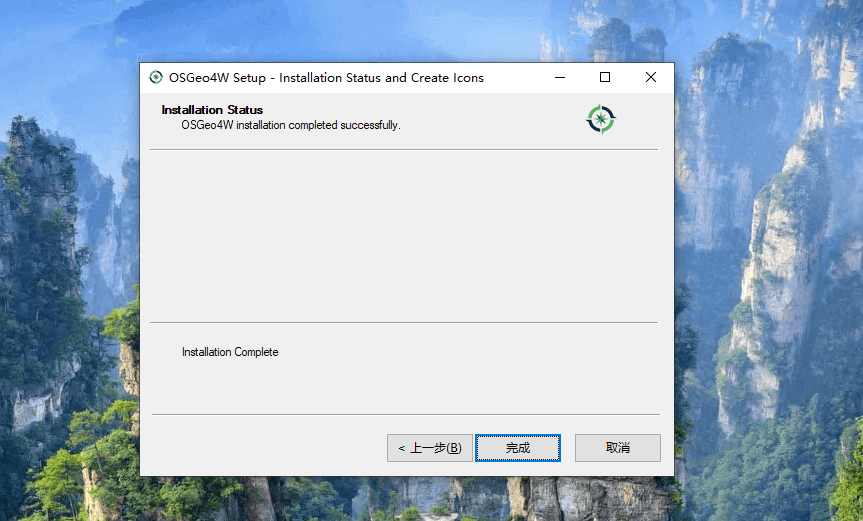Click the desktop wallpaper below the dialog
Screen dimensions: 863x521
click(x=400, y=500)
